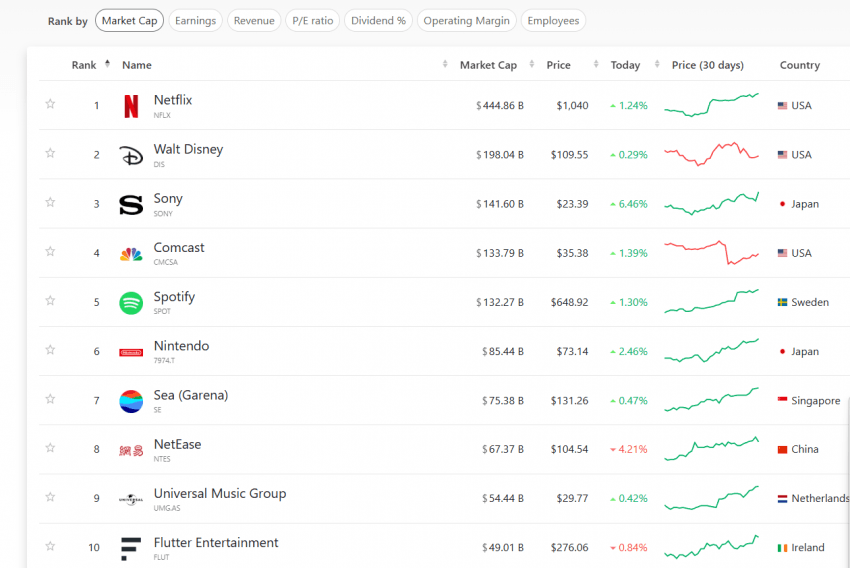Select the Earnings ranking tab
This screenshot has width=850, height=568.
(195, 20)
